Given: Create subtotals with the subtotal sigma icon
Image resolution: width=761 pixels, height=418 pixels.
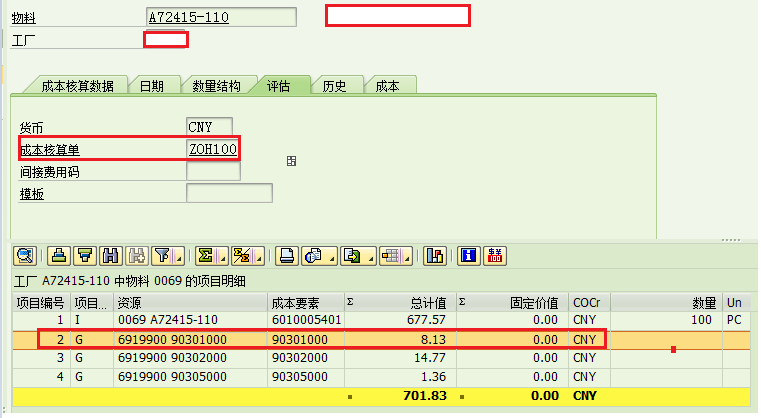Looking at the screenshot, I should [242, 255].
